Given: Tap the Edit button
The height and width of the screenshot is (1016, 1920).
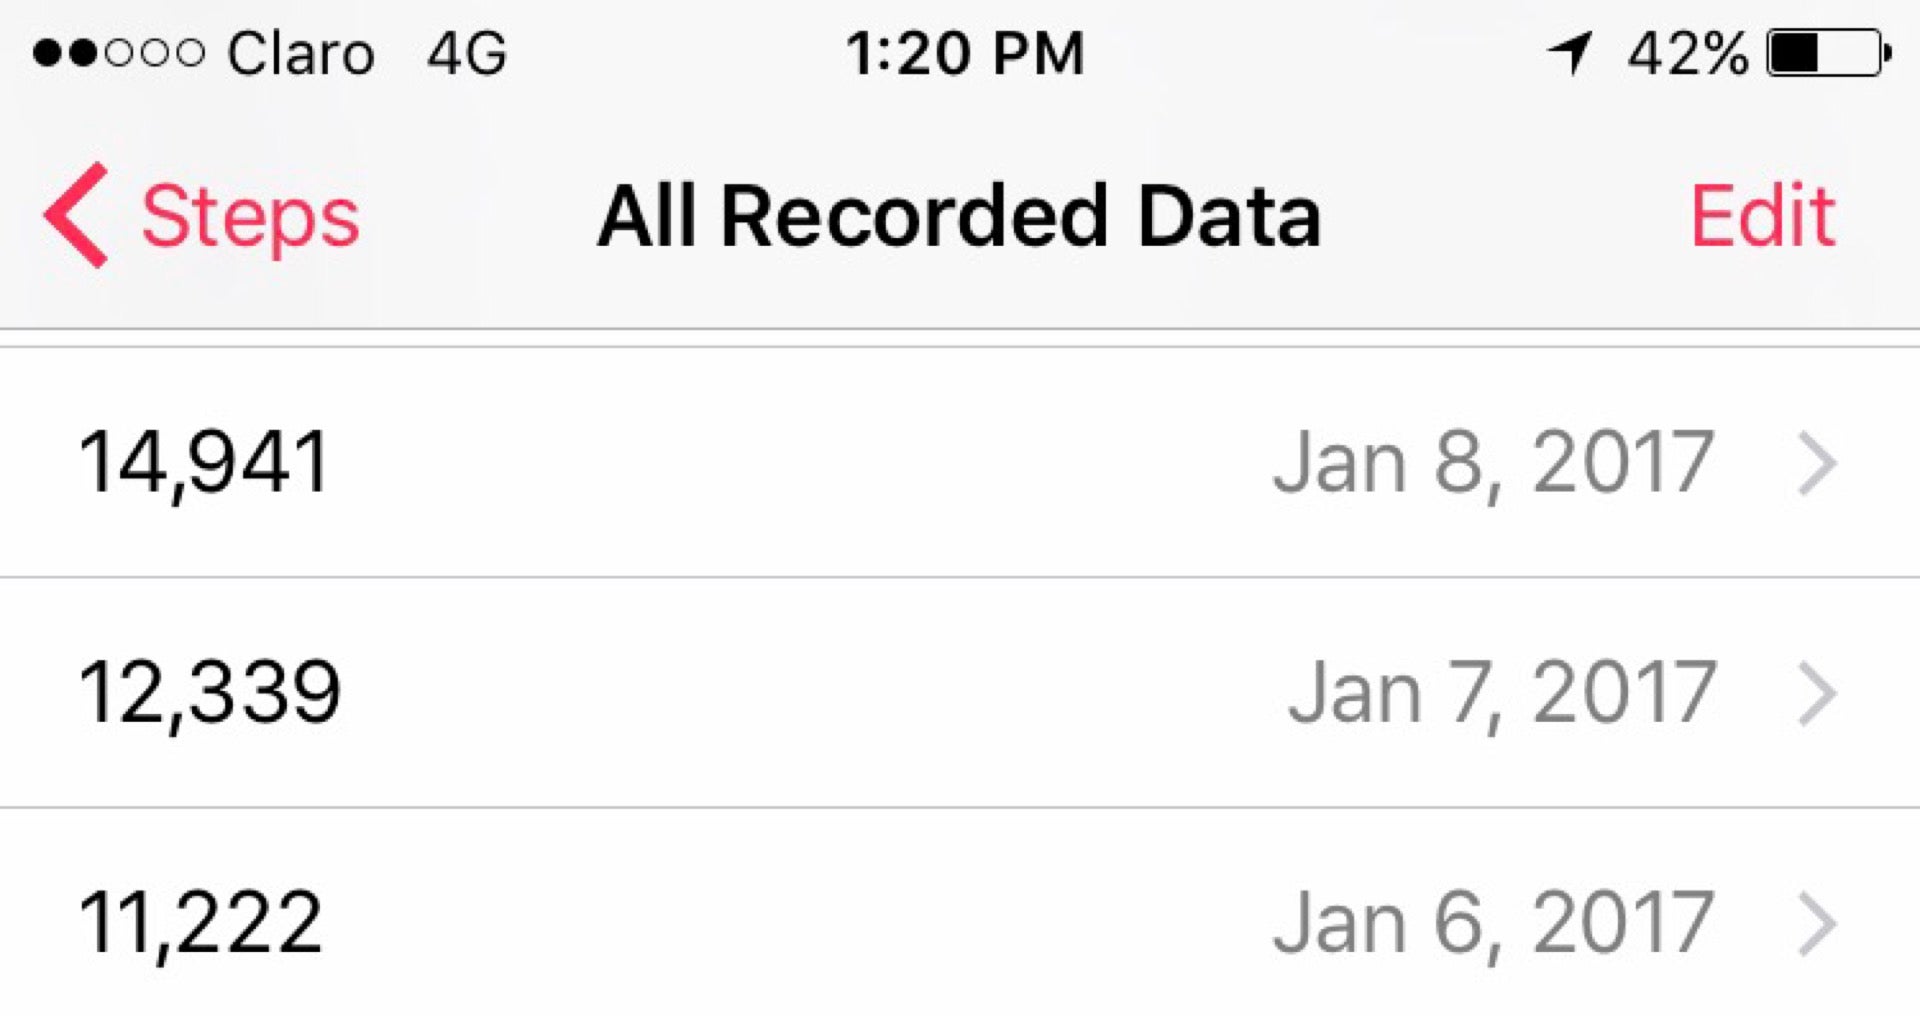Looking at the screenshot, I should click(x=1763, y=215).
